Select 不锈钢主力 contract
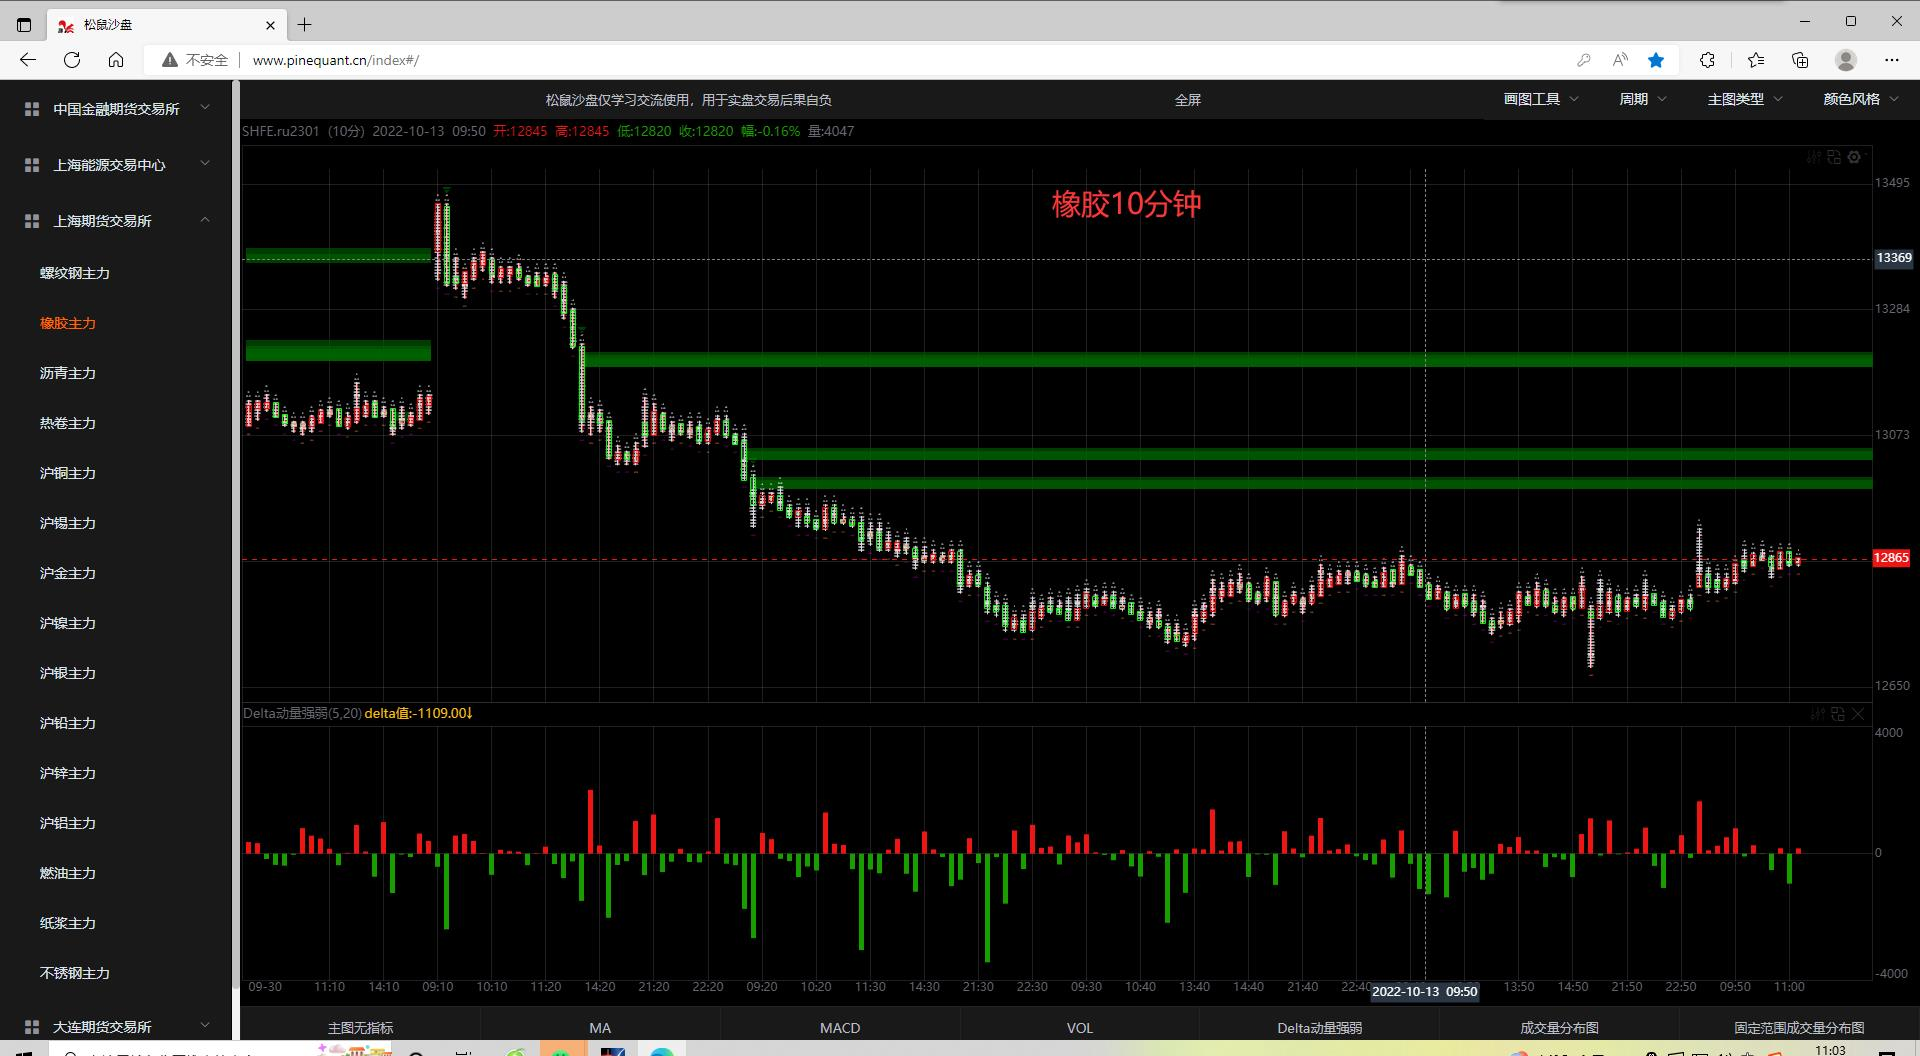The image size is (1920, 1056). pyautogui.click(x=75, y=973)
